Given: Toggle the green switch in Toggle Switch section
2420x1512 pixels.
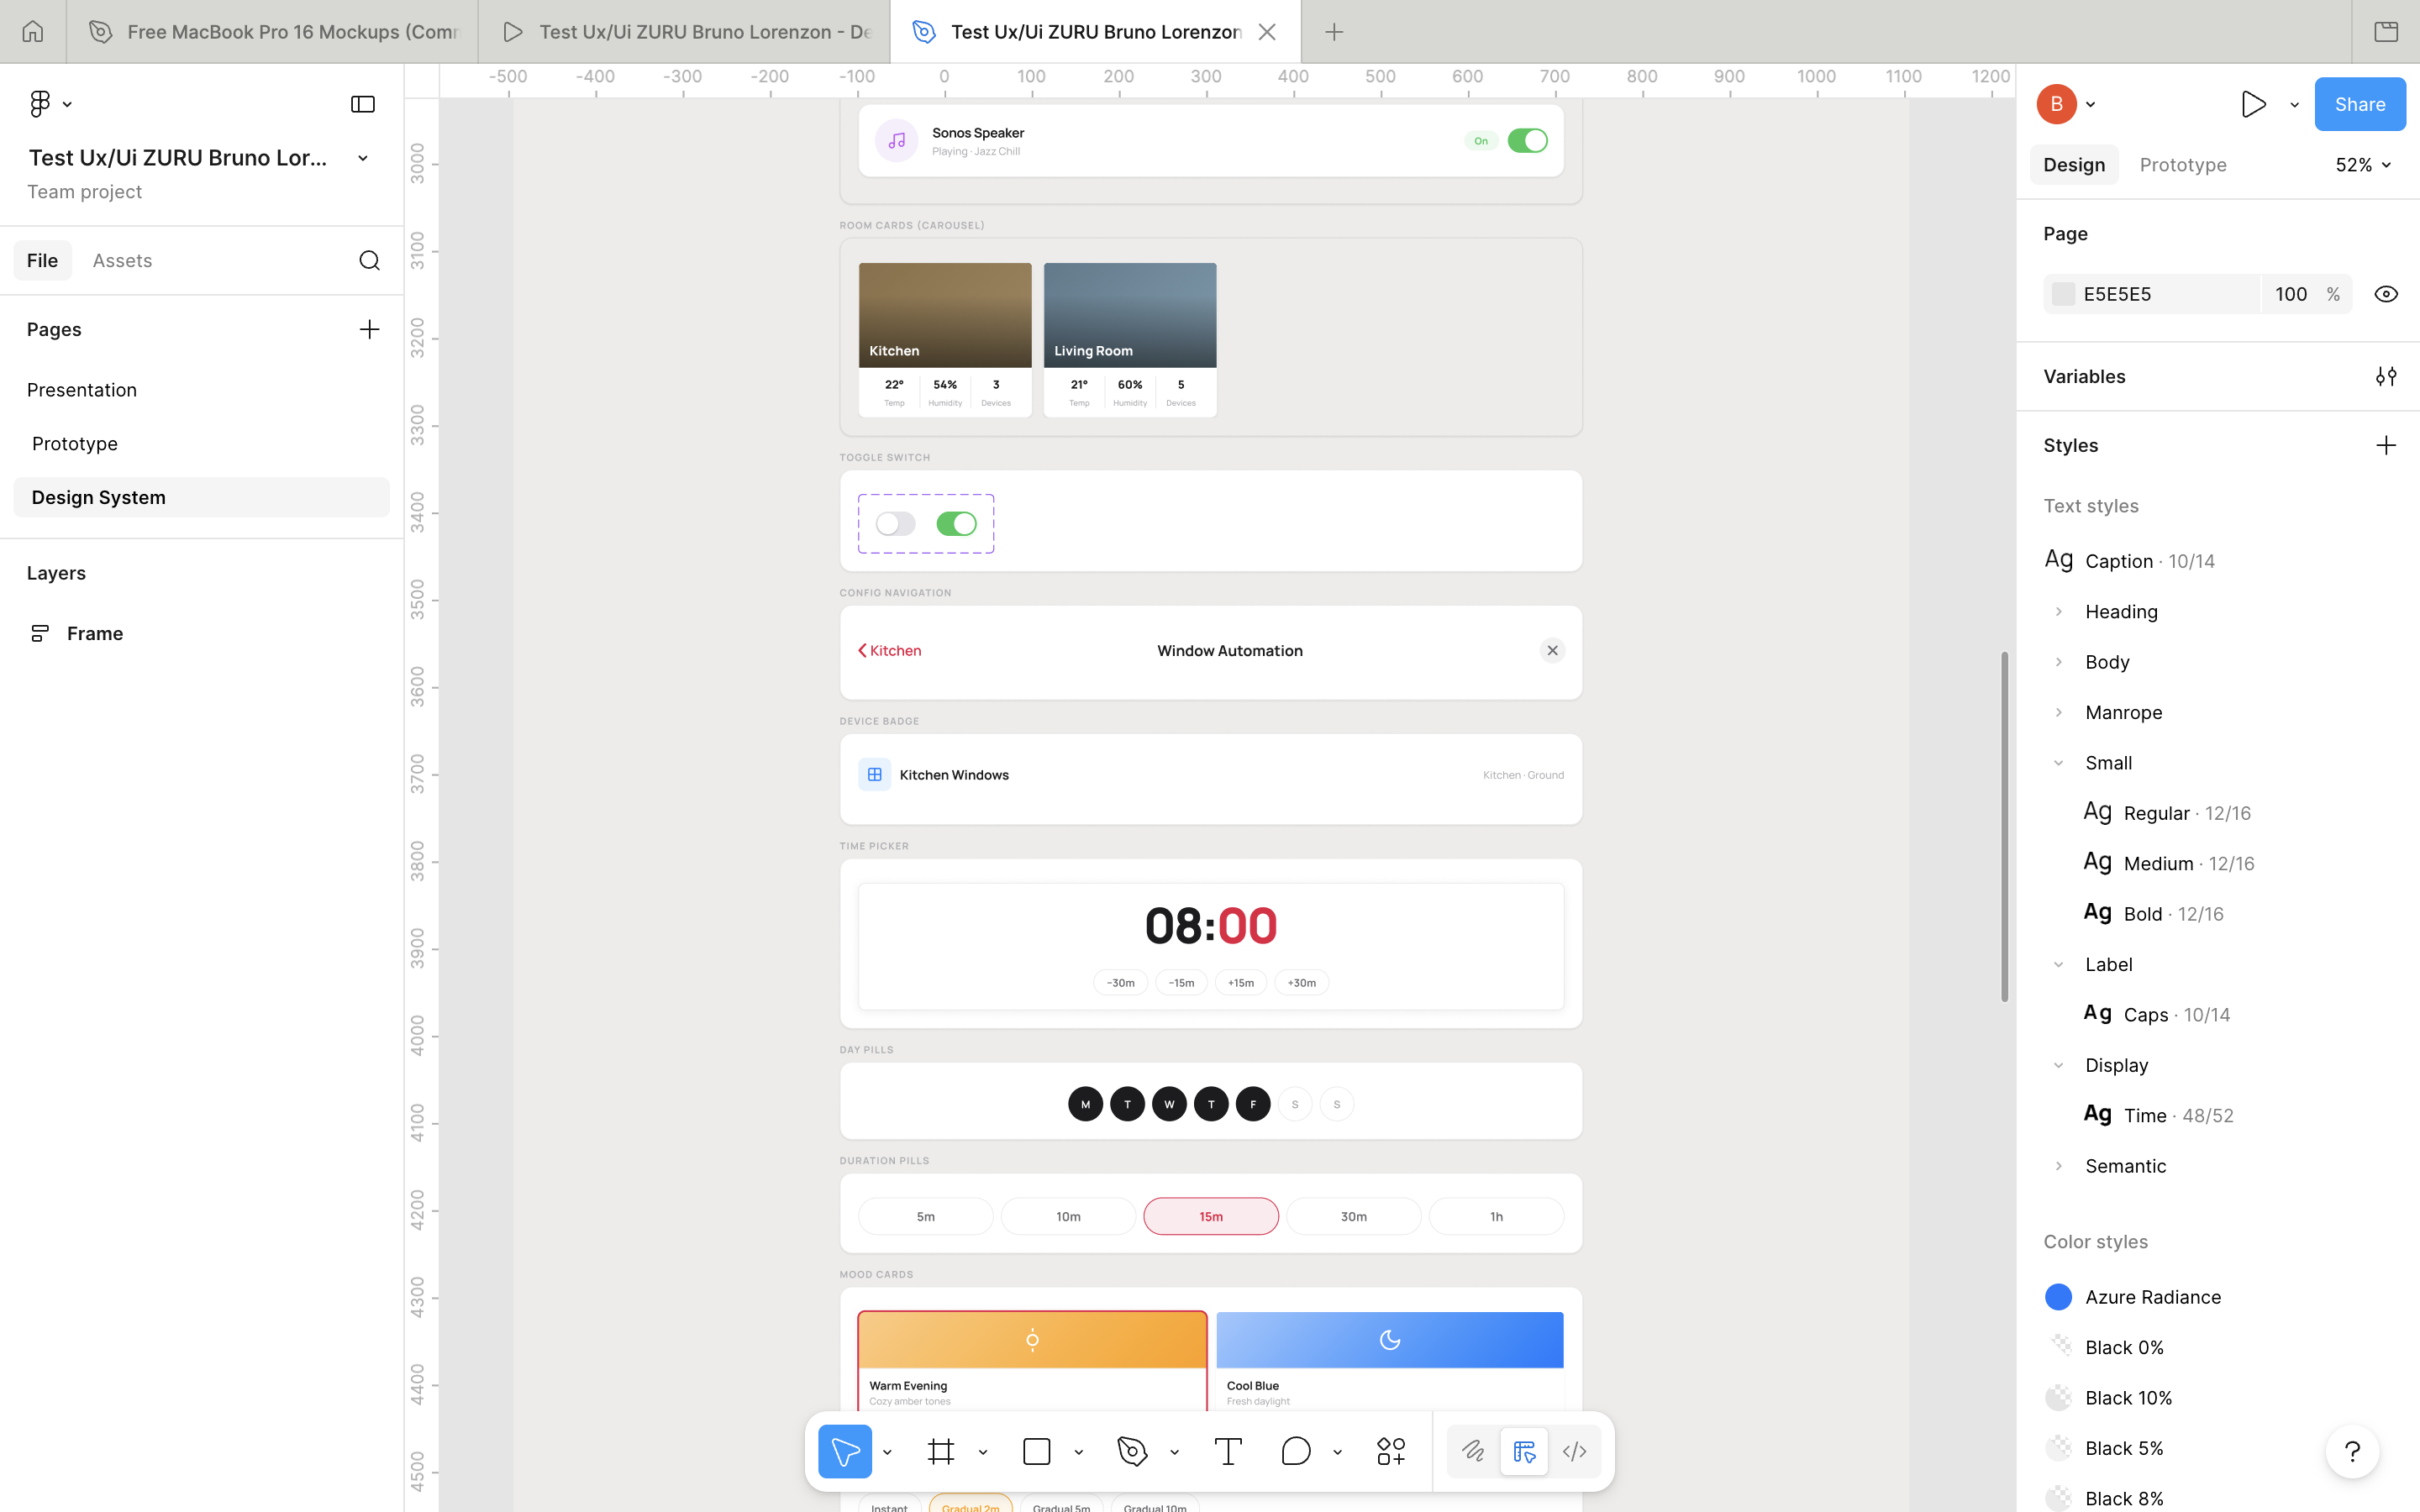Looking at the screenshot, I should pyautogui.click(x=957, y=523).
